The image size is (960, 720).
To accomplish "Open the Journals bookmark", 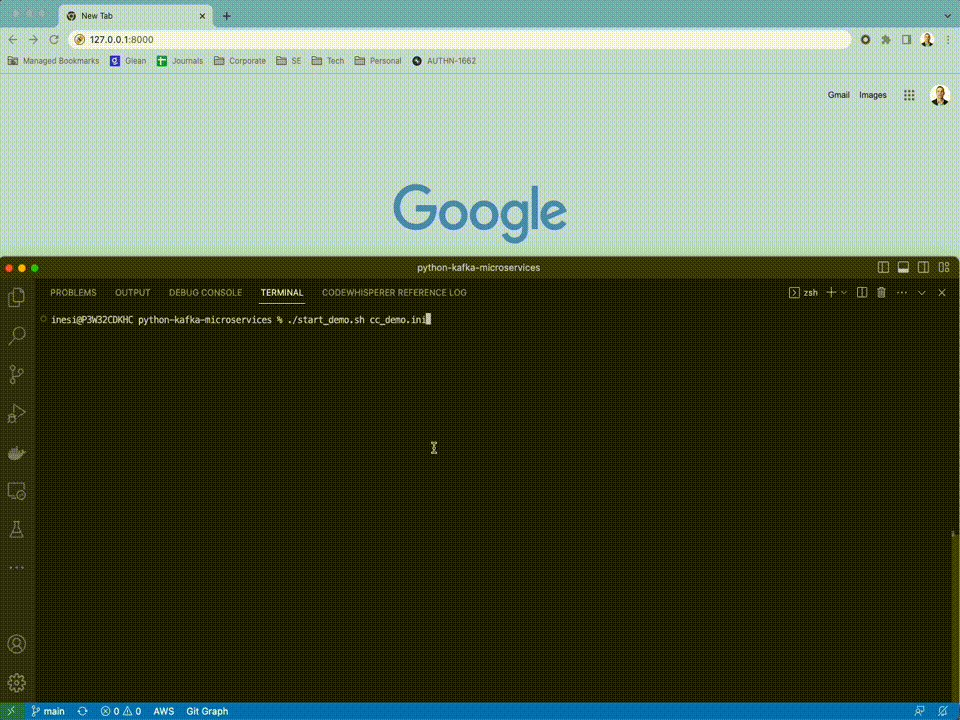I will 179,61.
